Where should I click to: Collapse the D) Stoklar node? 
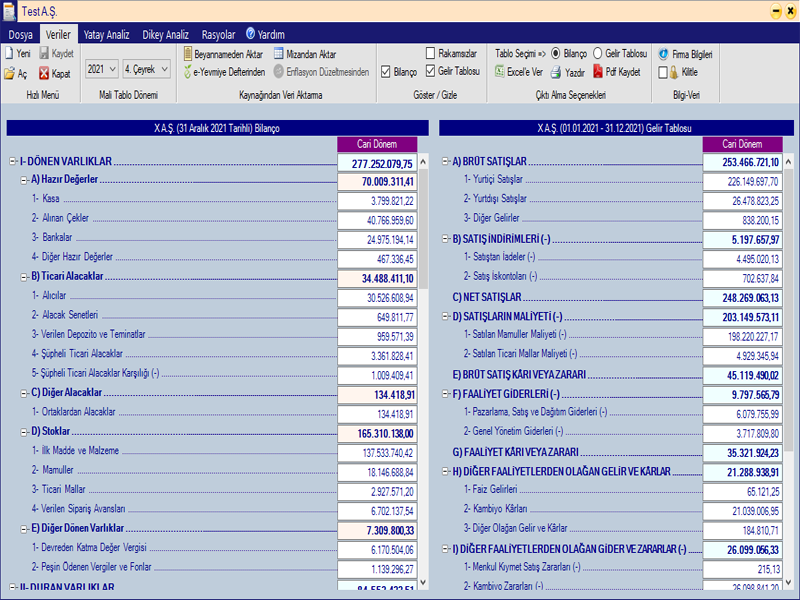pyautogui.click(x=24, y=433)
